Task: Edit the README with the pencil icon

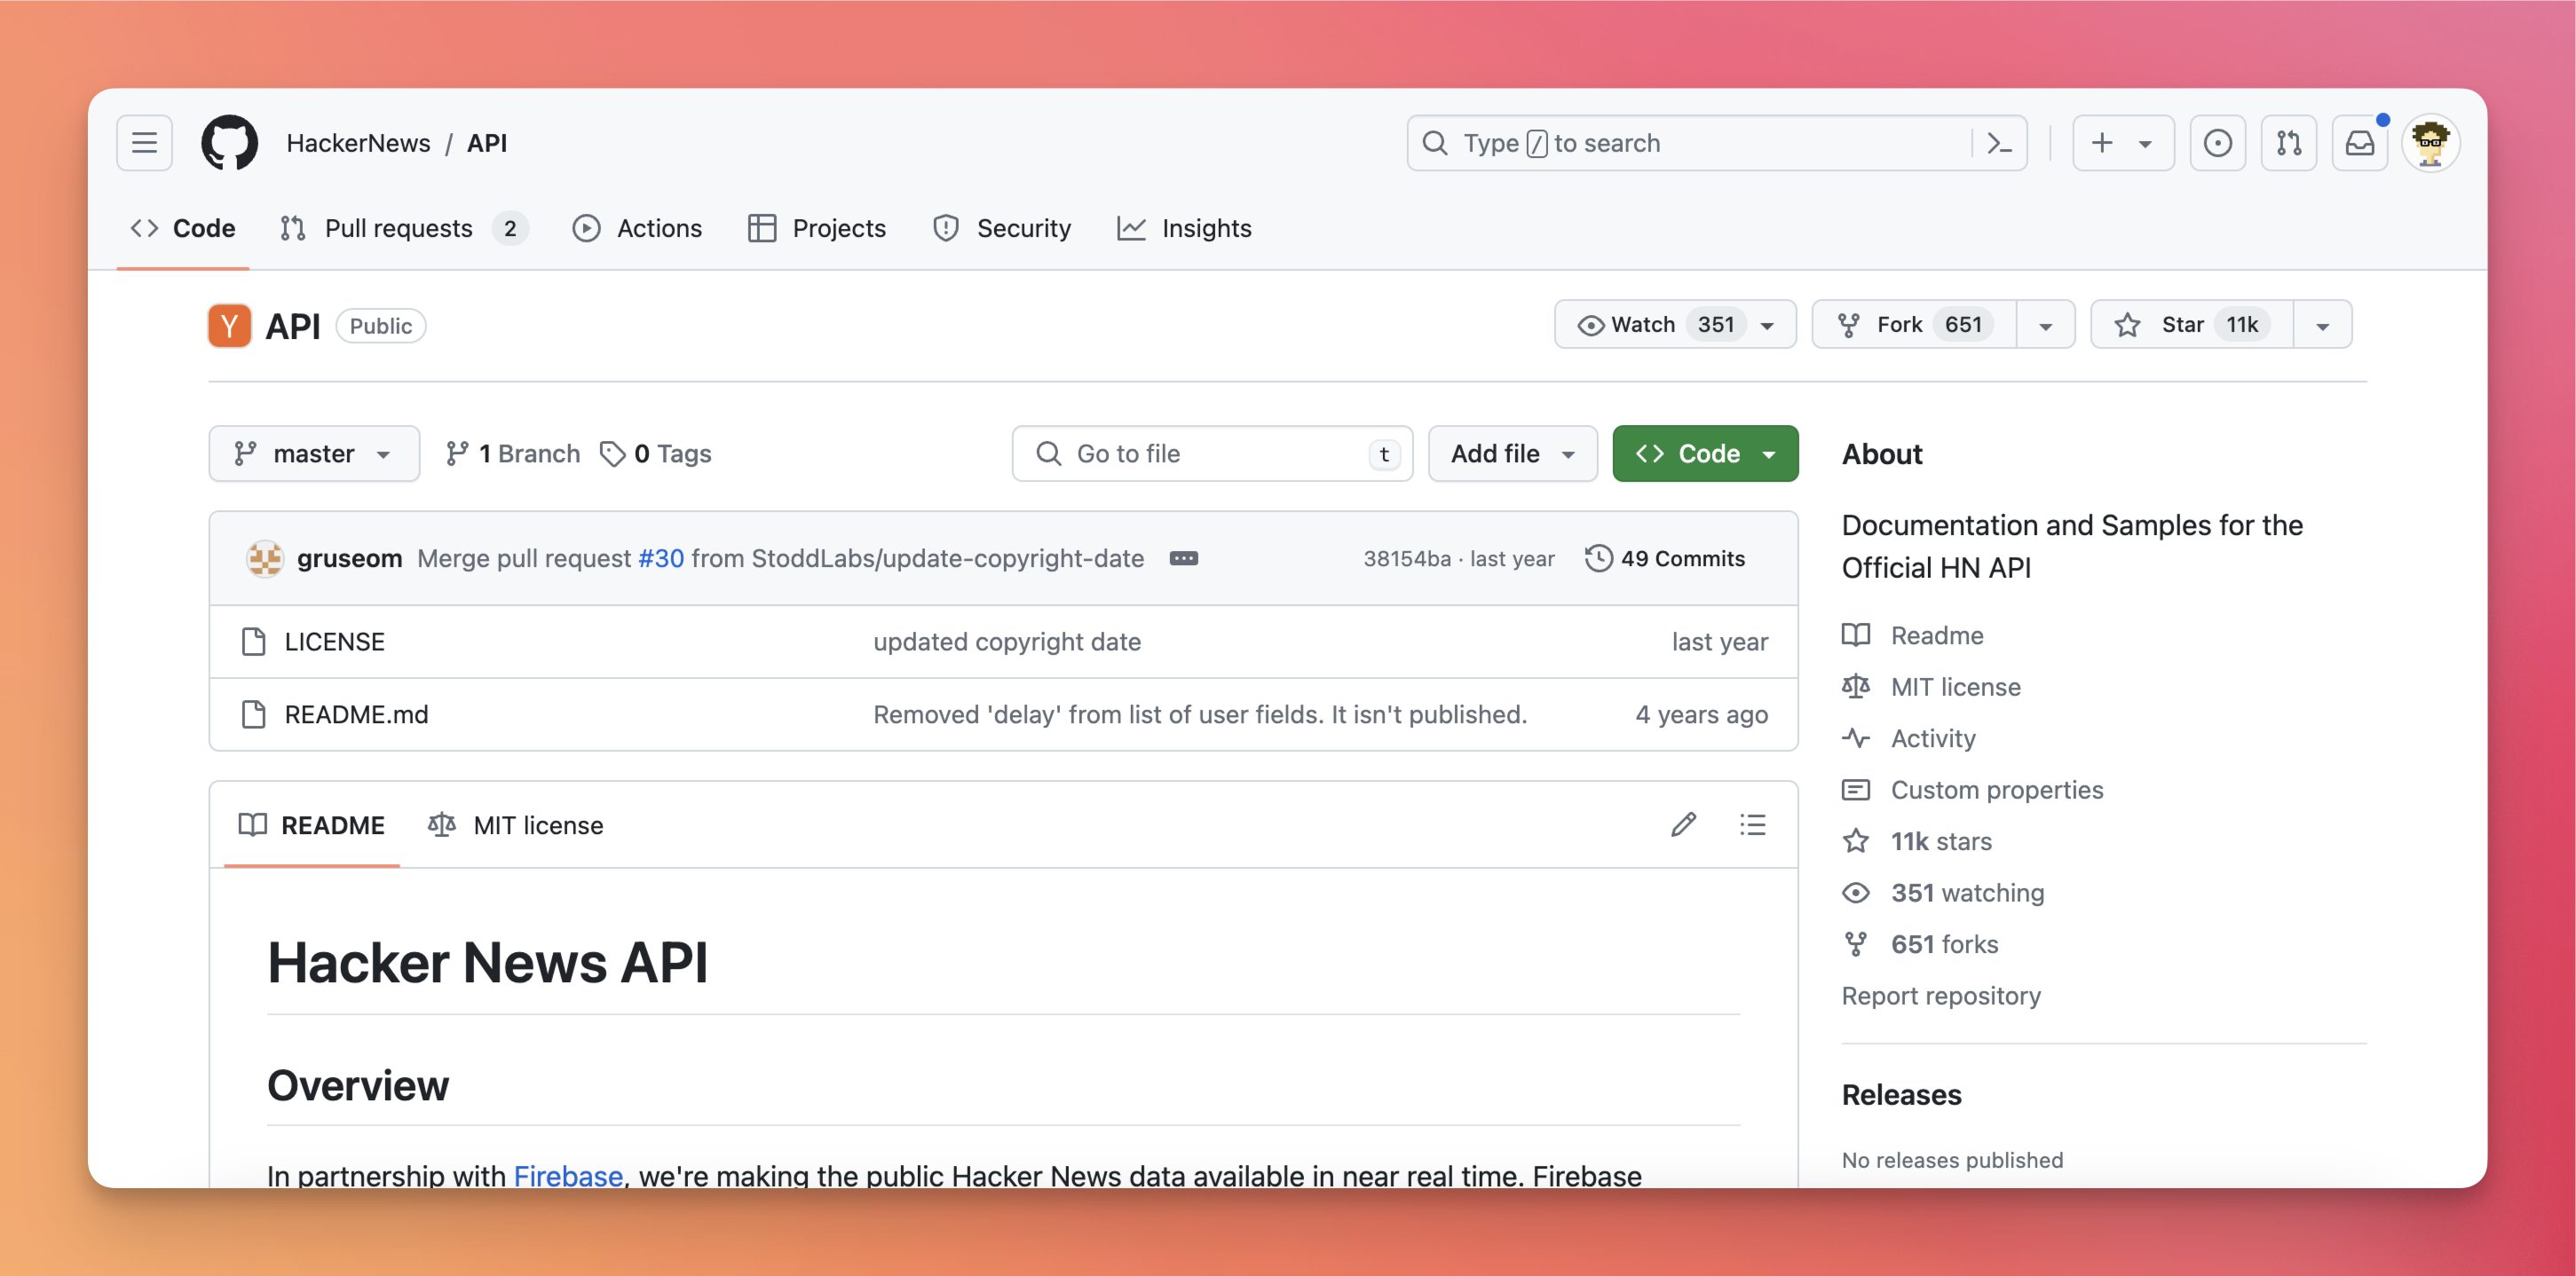Action: pyautogui.click(x=1684, y=824)
